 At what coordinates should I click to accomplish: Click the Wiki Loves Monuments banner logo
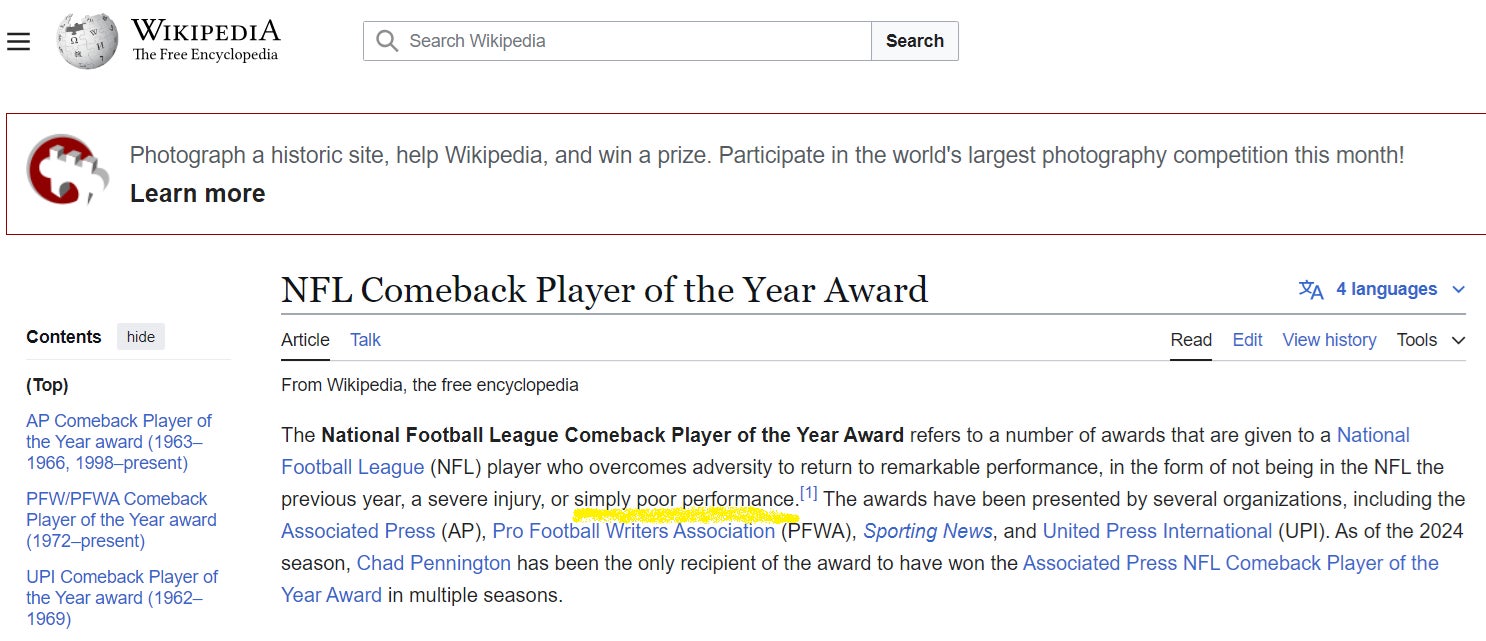67,172
